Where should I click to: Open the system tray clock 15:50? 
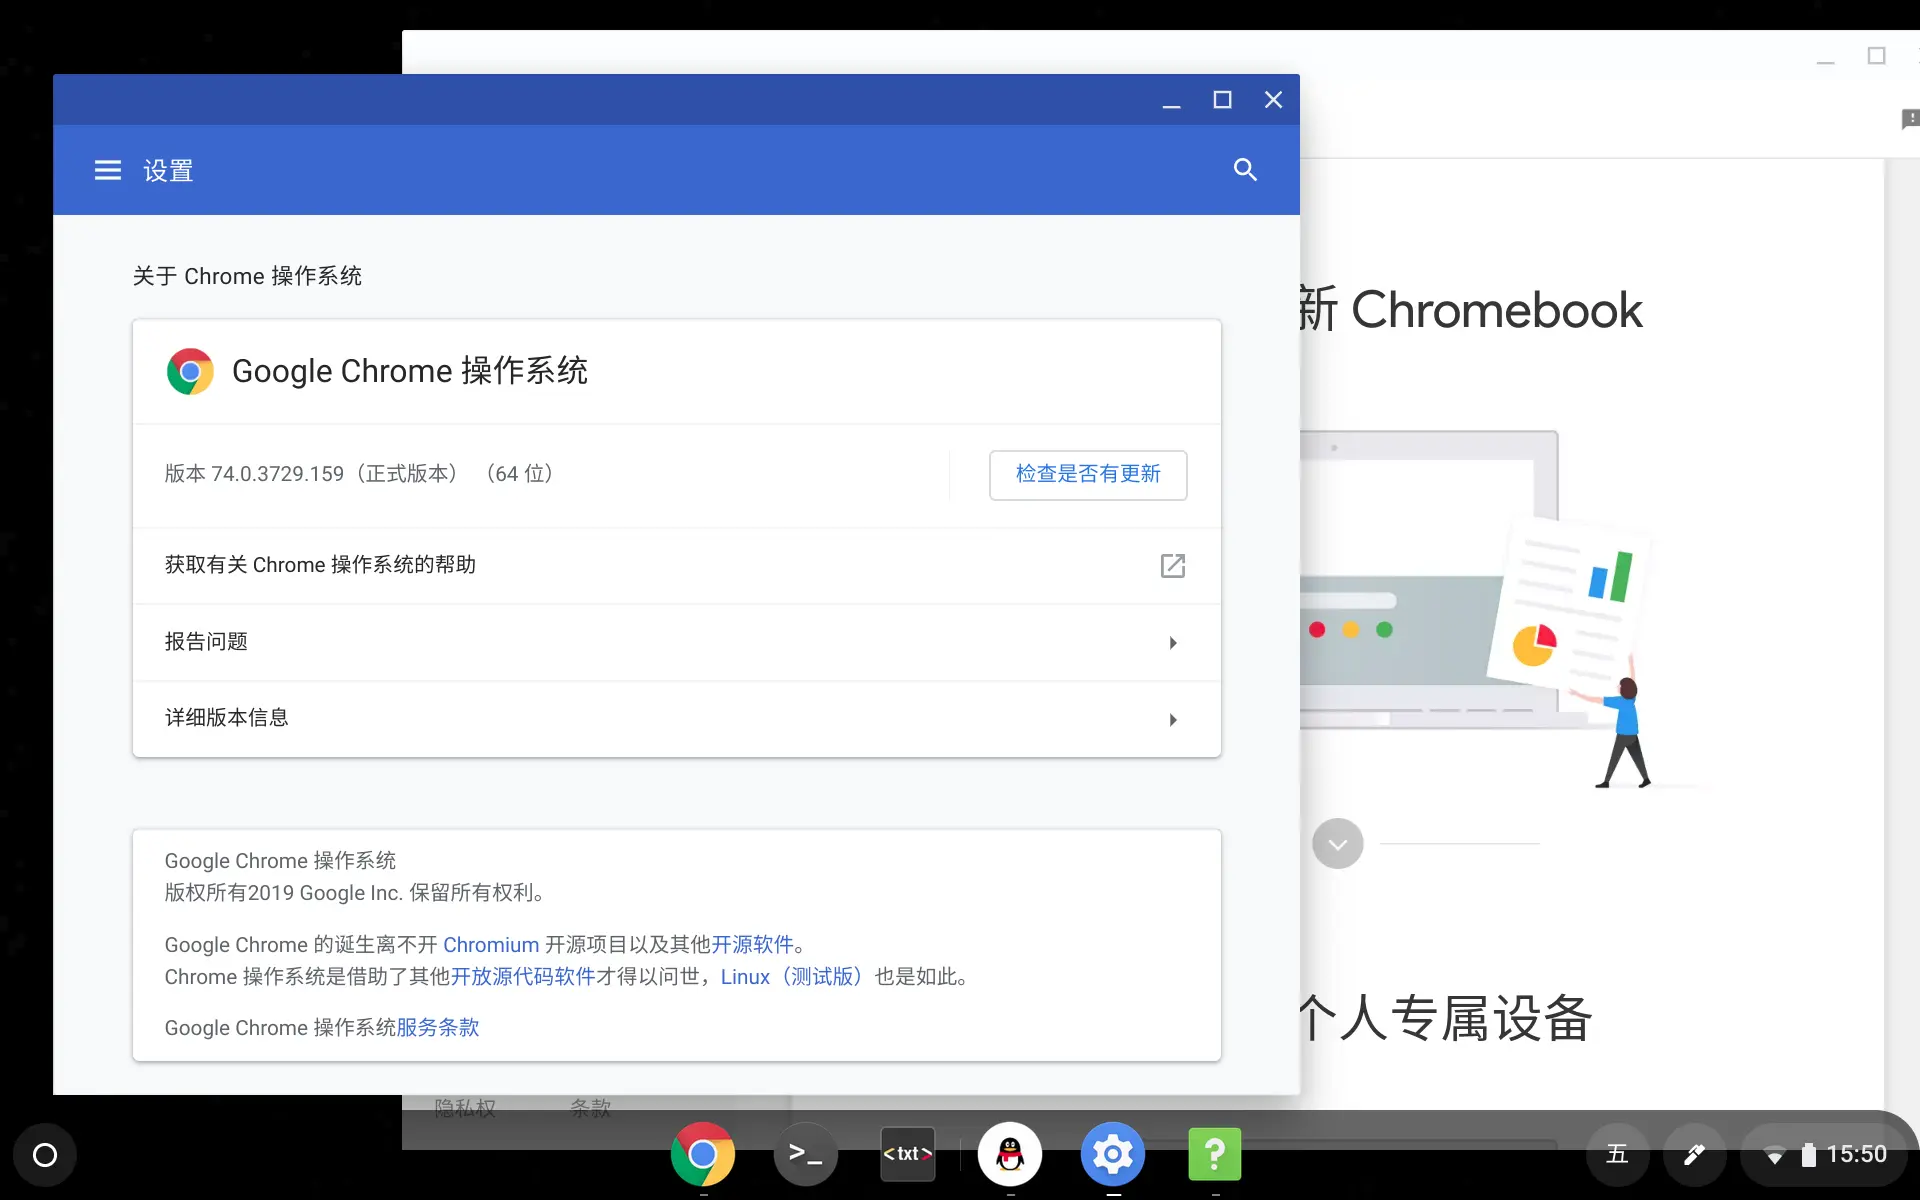1857,1155
